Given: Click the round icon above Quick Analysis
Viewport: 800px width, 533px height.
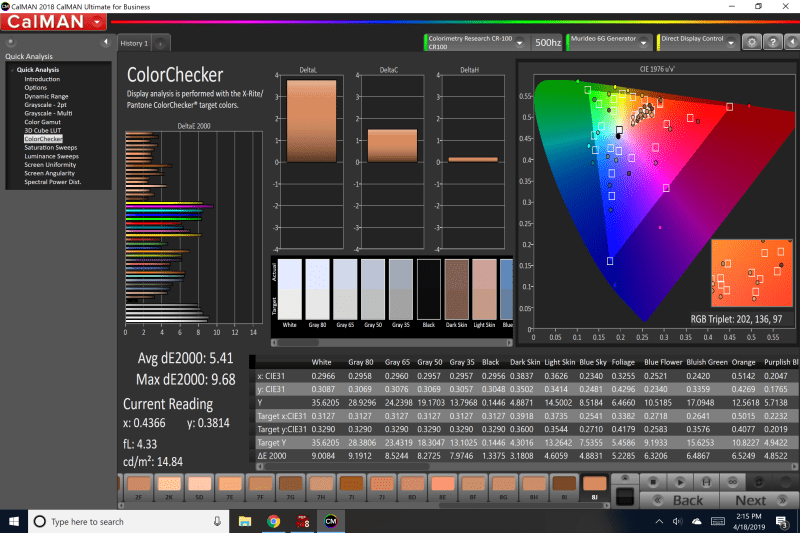Looking at the screenshot, I should [11, 42].
